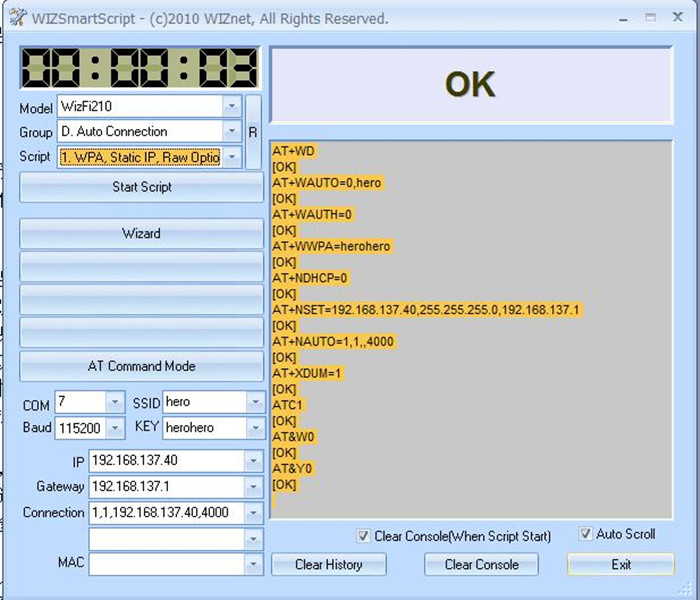Open the COM port dropdown arrow

pos(115,402)
